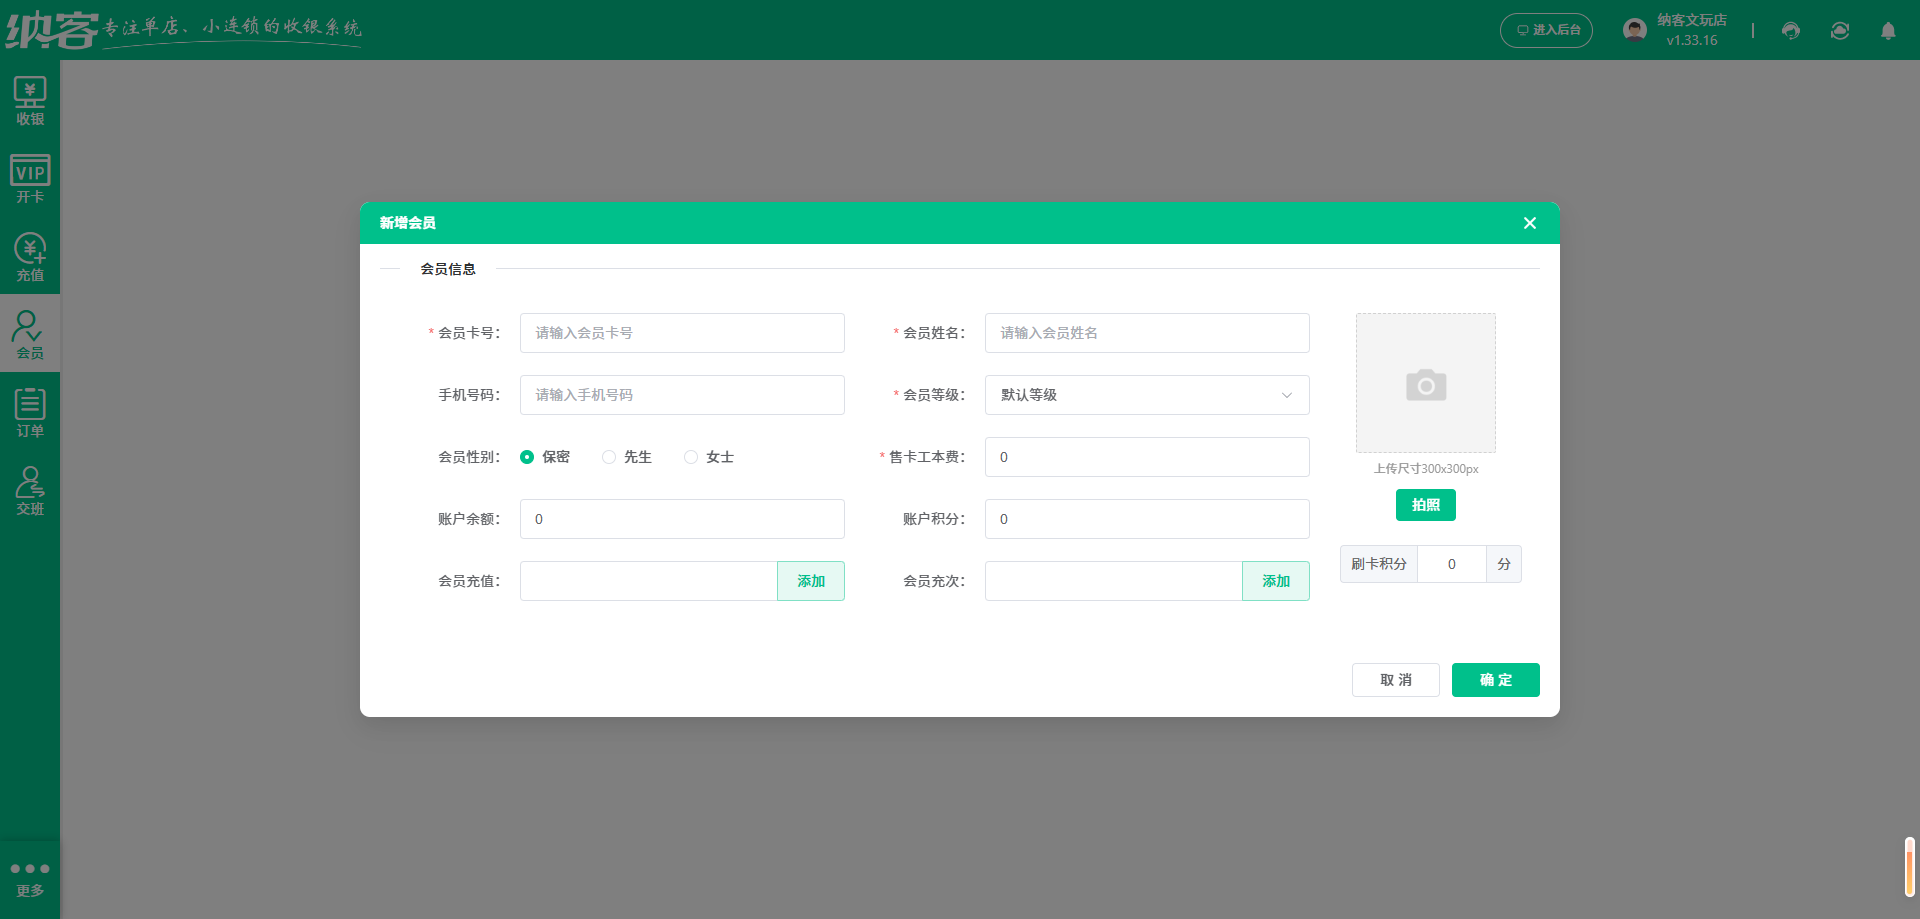Click inside the 会员卡号 input field
The height and width of the screenshot is (919, 1920).
pyautogui.click(x=682, y=333)
